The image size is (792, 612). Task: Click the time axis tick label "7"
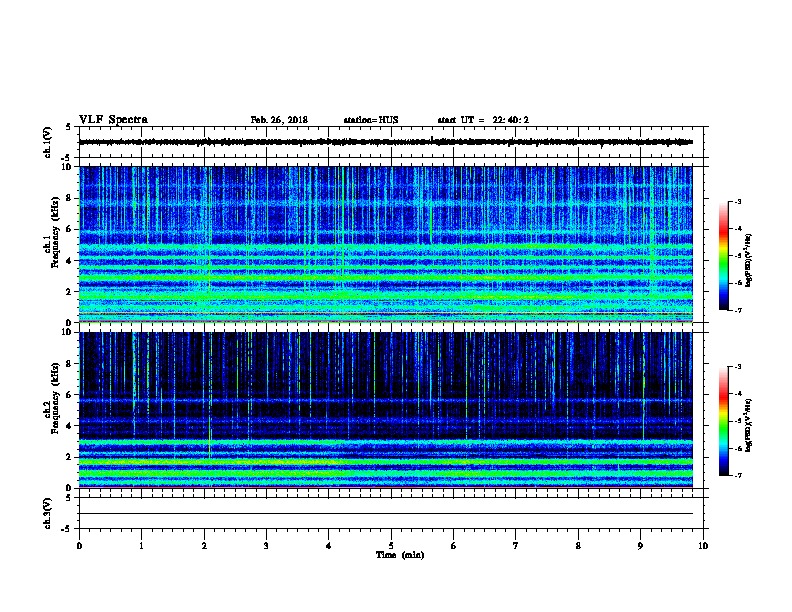tap(516, 546)
